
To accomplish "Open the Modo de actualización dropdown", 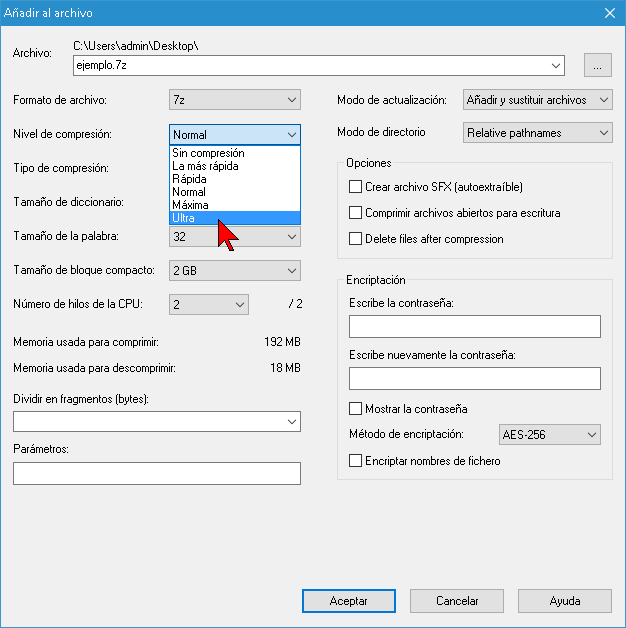I will (x=537, y=100).
